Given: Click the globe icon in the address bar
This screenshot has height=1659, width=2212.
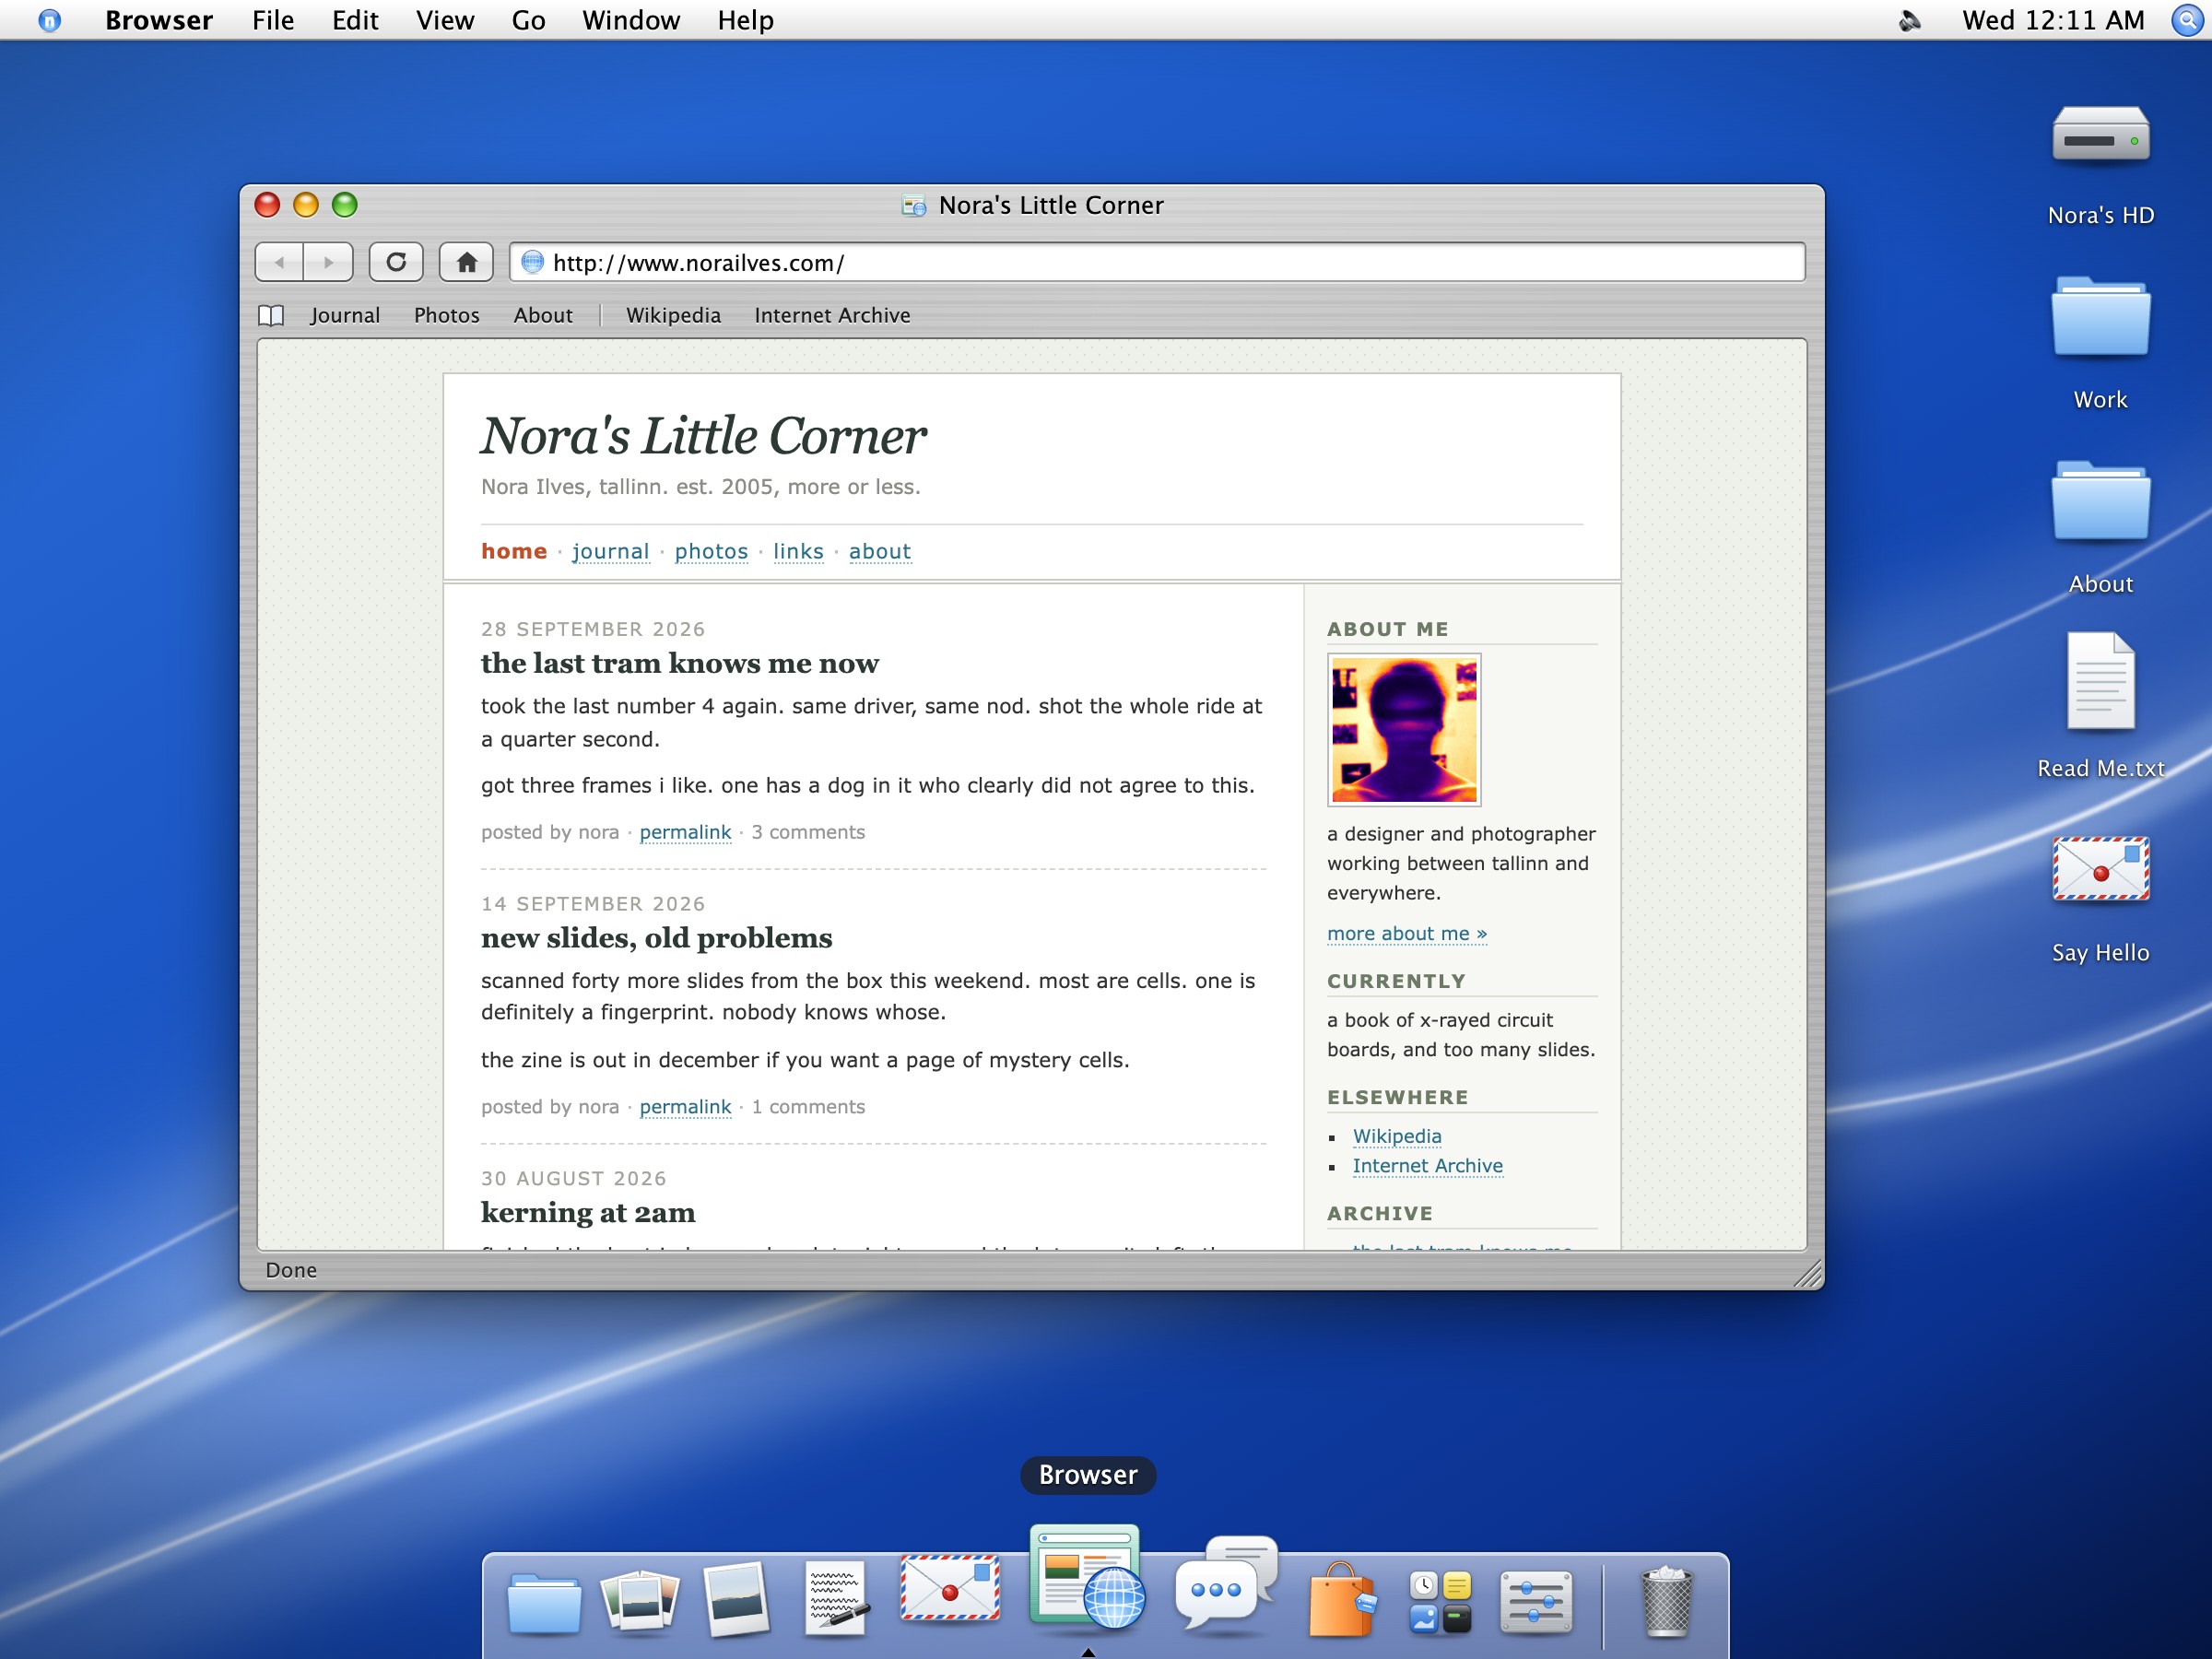Looking at the screenshot, I should point(532,263).
